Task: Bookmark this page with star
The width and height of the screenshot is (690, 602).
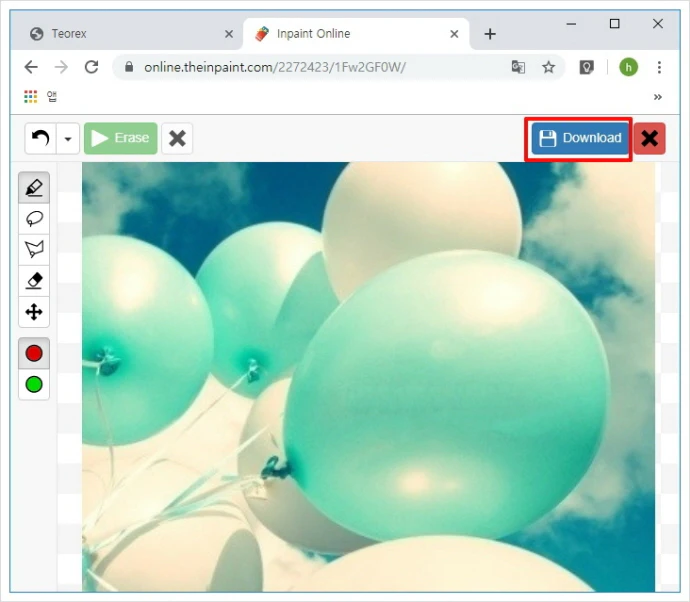Action: (x=548, y=67)
